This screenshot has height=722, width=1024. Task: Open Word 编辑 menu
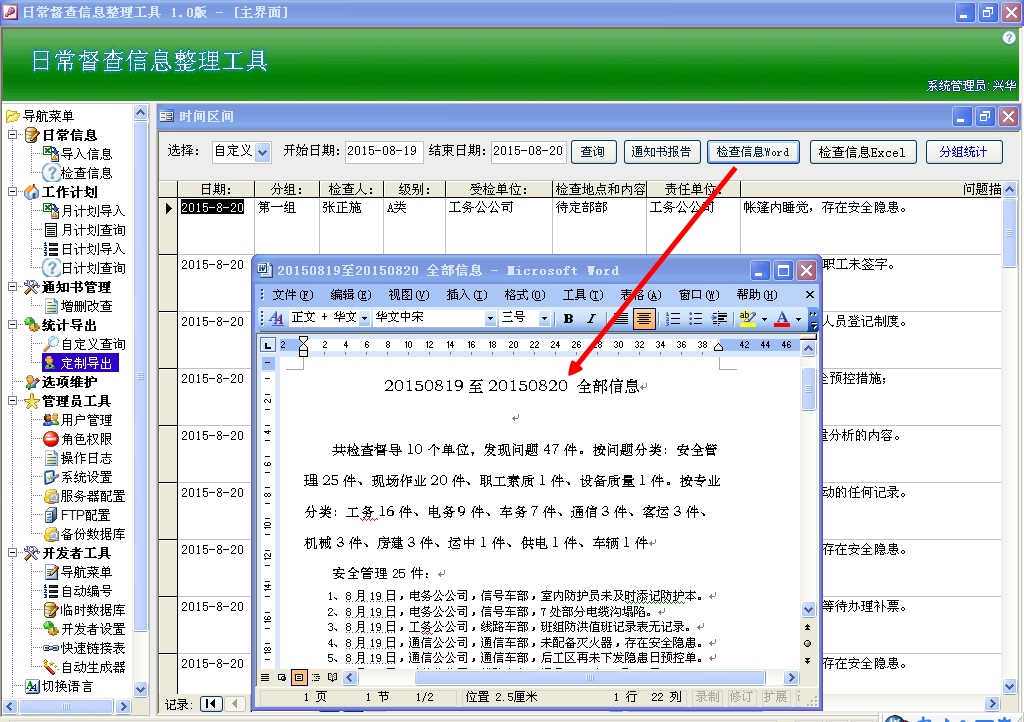click(351, 295)
